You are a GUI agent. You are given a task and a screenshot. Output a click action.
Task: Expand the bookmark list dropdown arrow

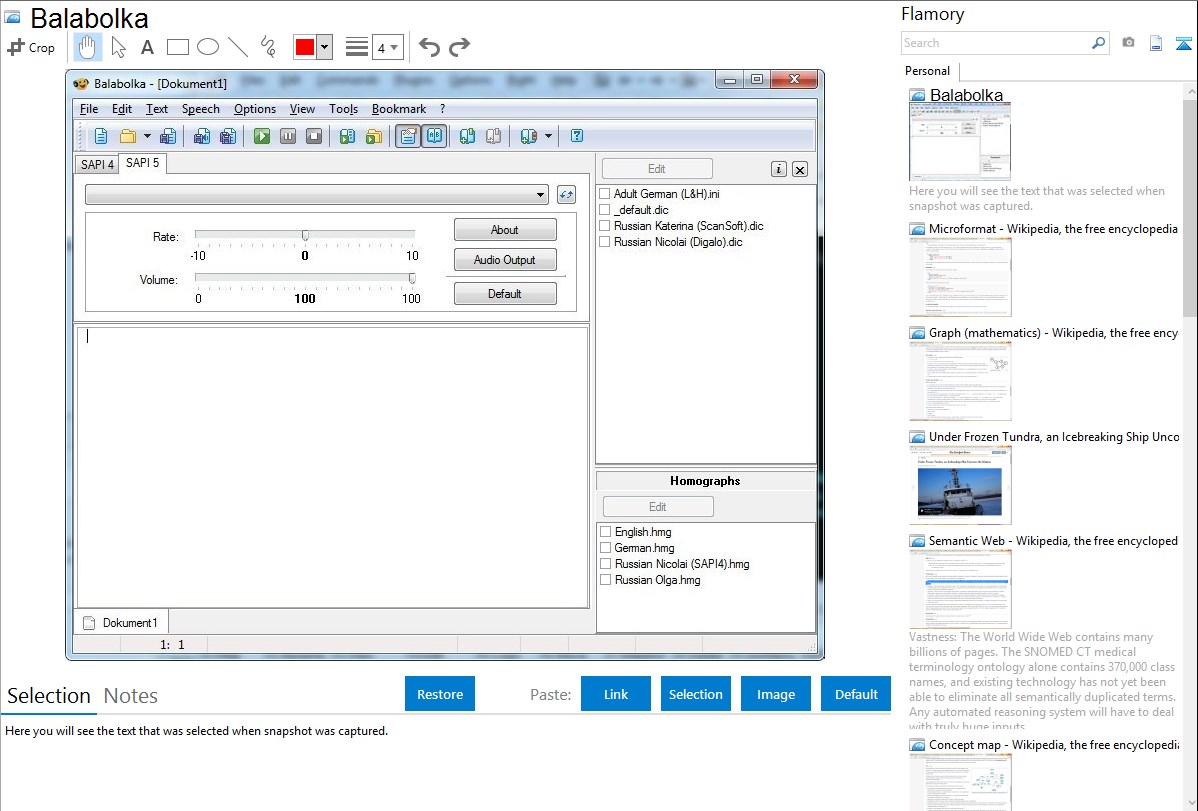coord(548,136)
